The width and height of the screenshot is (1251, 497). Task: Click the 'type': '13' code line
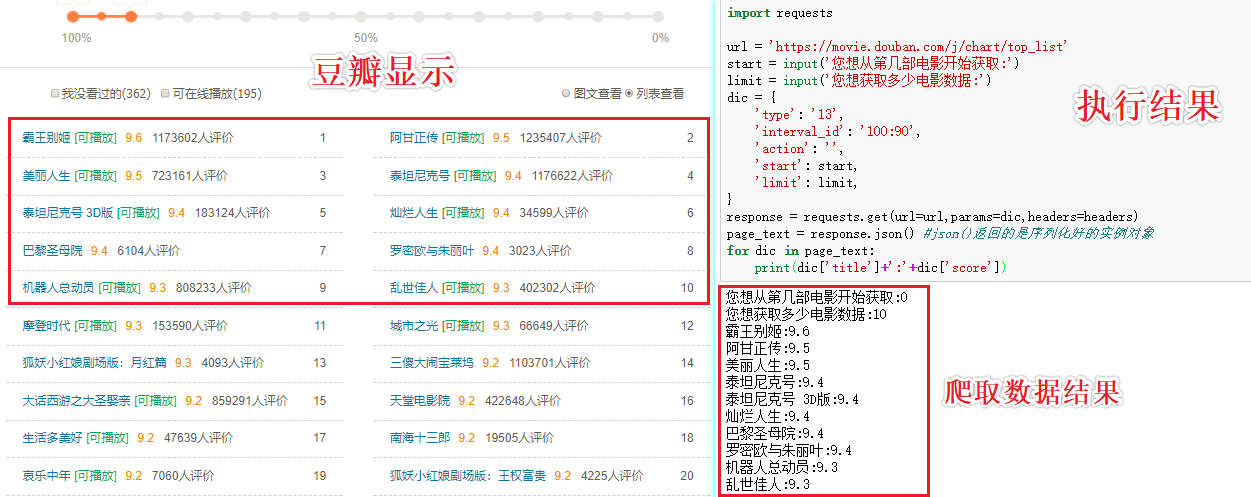point(798,115)
